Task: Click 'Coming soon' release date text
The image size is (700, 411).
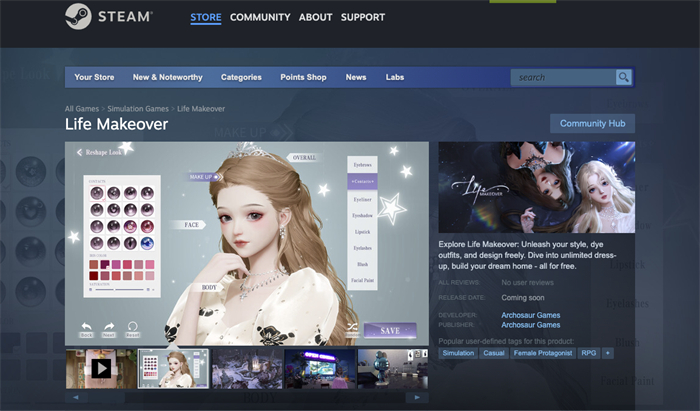Action: coord(522,298)
